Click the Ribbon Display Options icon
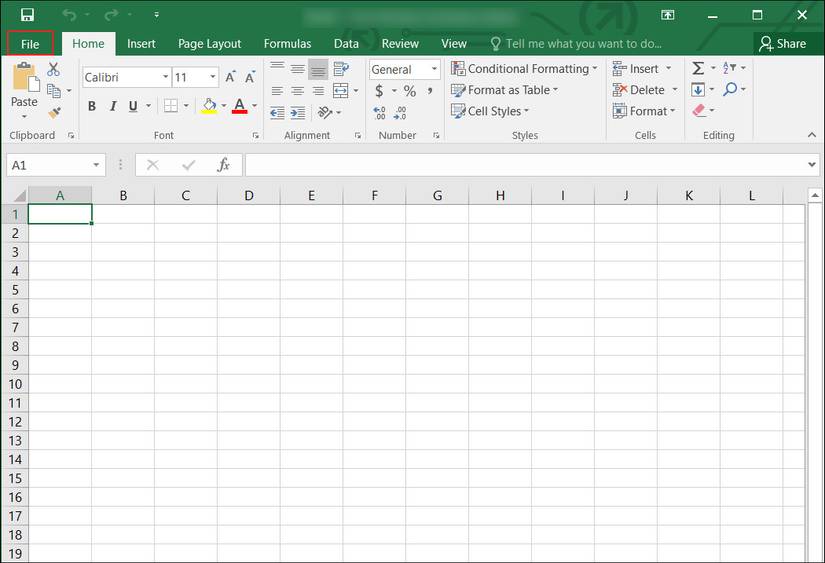This screenshot has width=825, height=563. coord(668,15)
